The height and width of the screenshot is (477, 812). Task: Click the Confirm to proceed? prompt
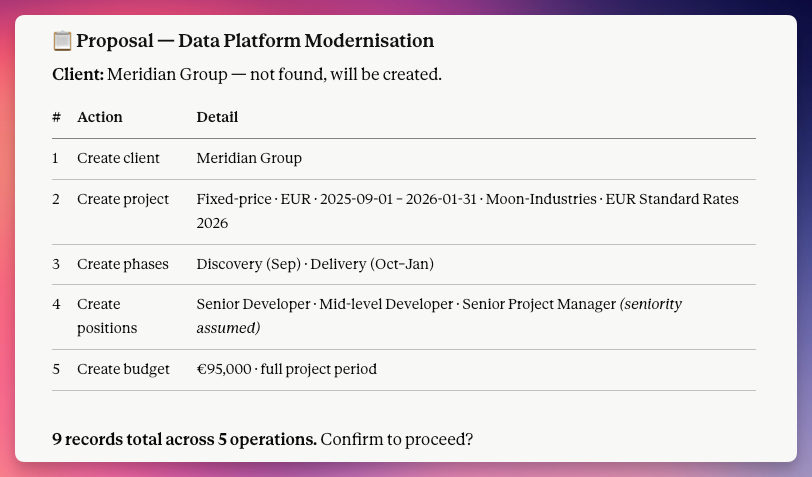coord(397,439)
